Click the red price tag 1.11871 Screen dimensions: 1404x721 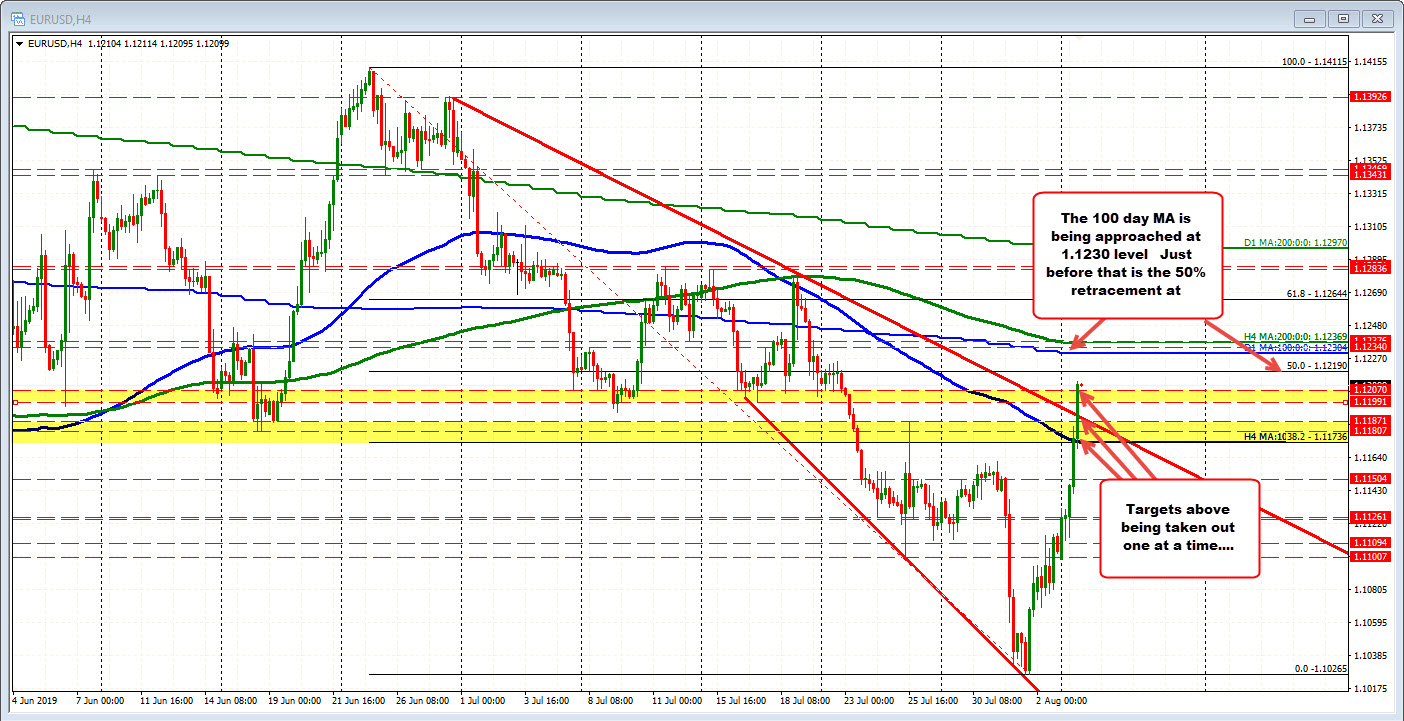pos(1369,420)
